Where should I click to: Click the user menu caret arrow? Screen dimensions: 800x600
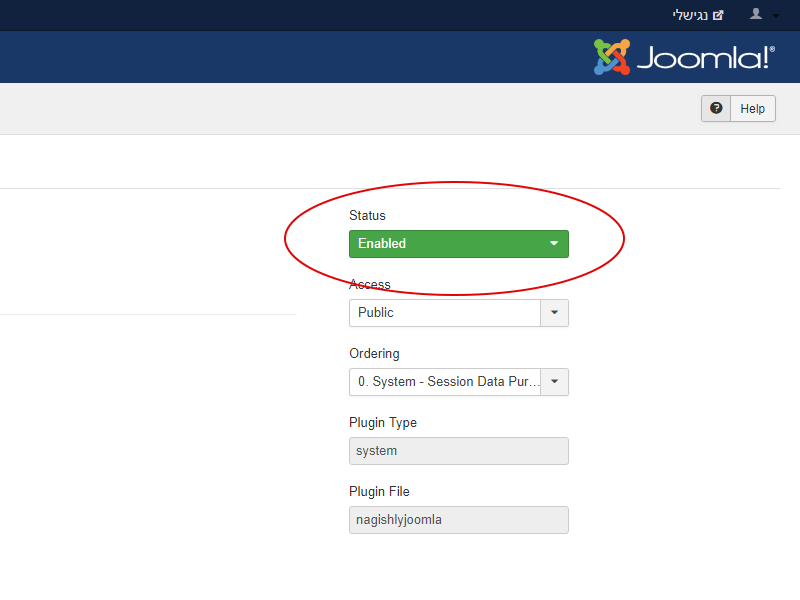coord(776,16)
